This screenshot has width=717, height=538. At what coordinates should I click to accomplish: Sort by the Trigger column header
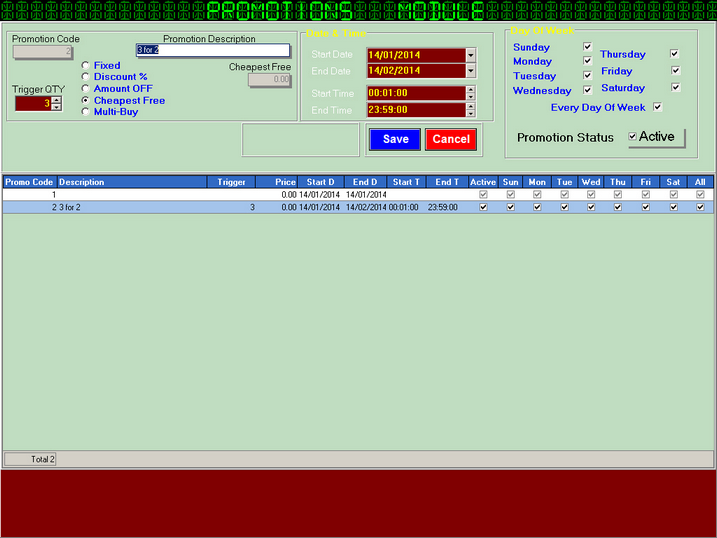coord(231,182)
